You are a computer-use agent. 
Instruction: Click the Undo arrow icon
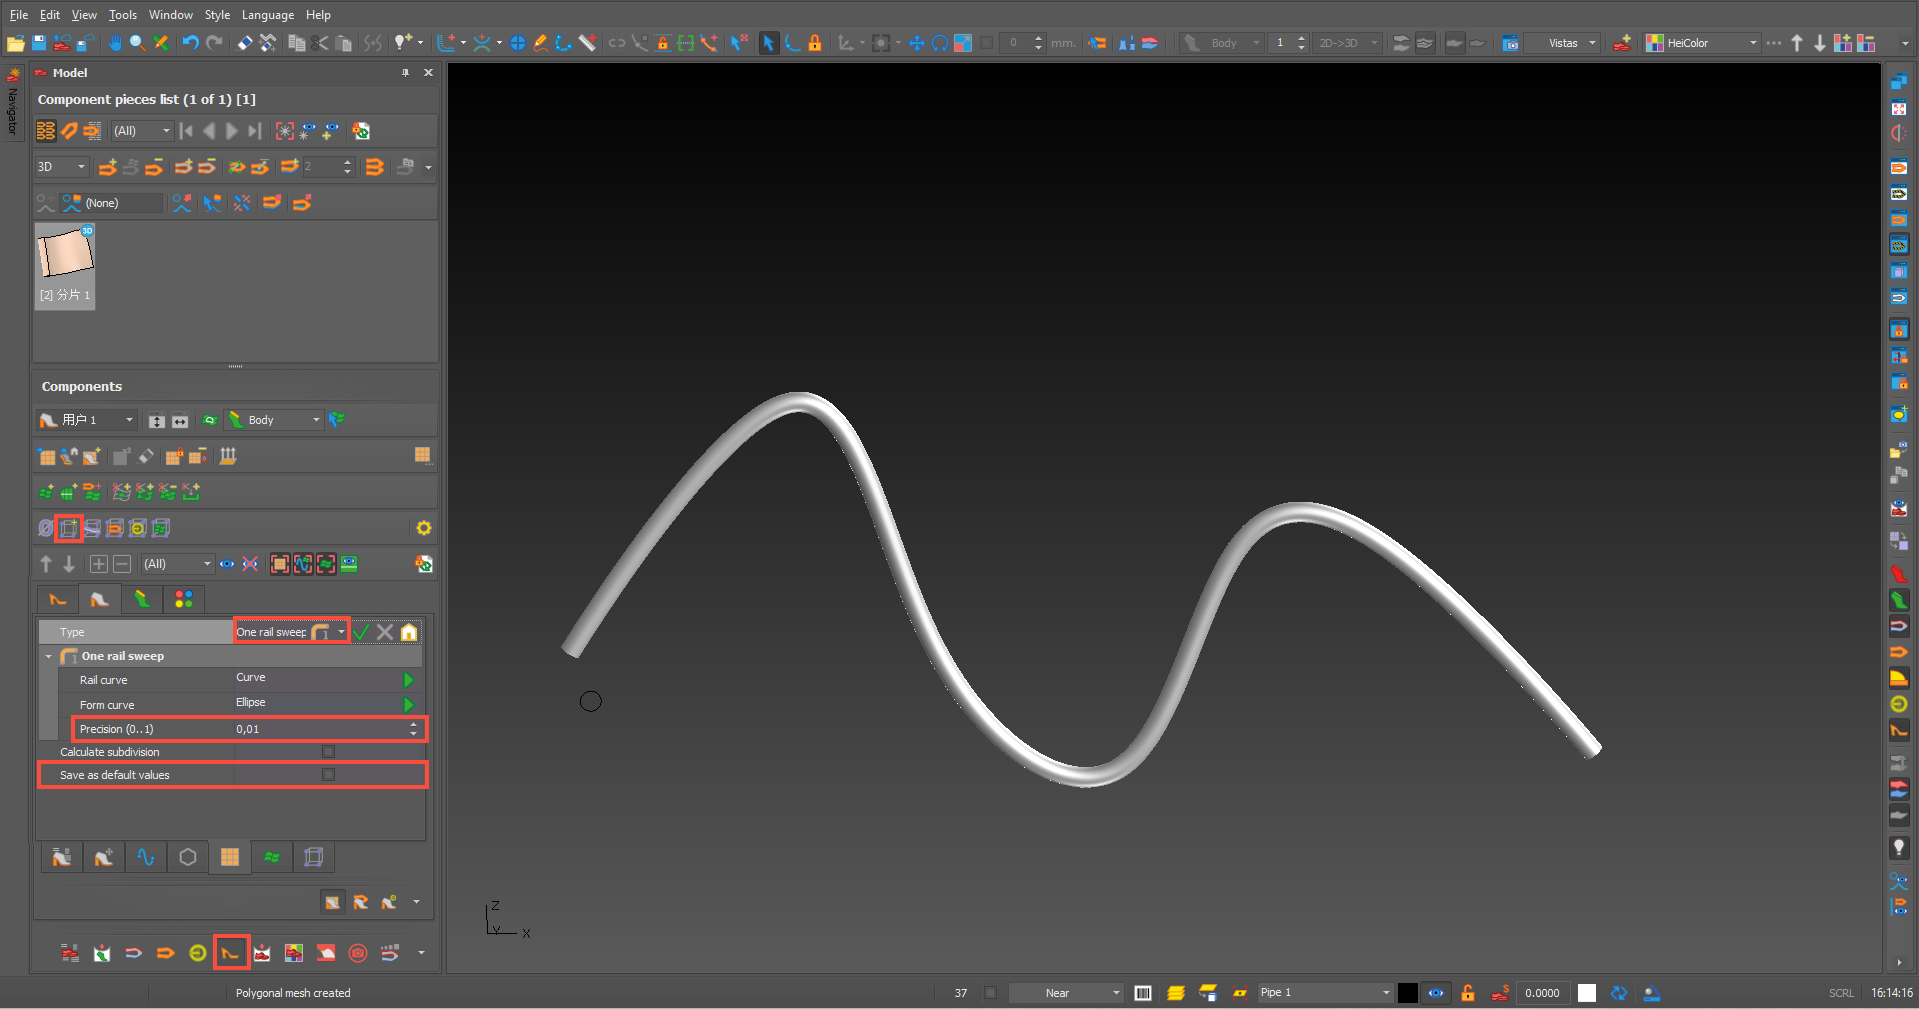coord(190,43)
